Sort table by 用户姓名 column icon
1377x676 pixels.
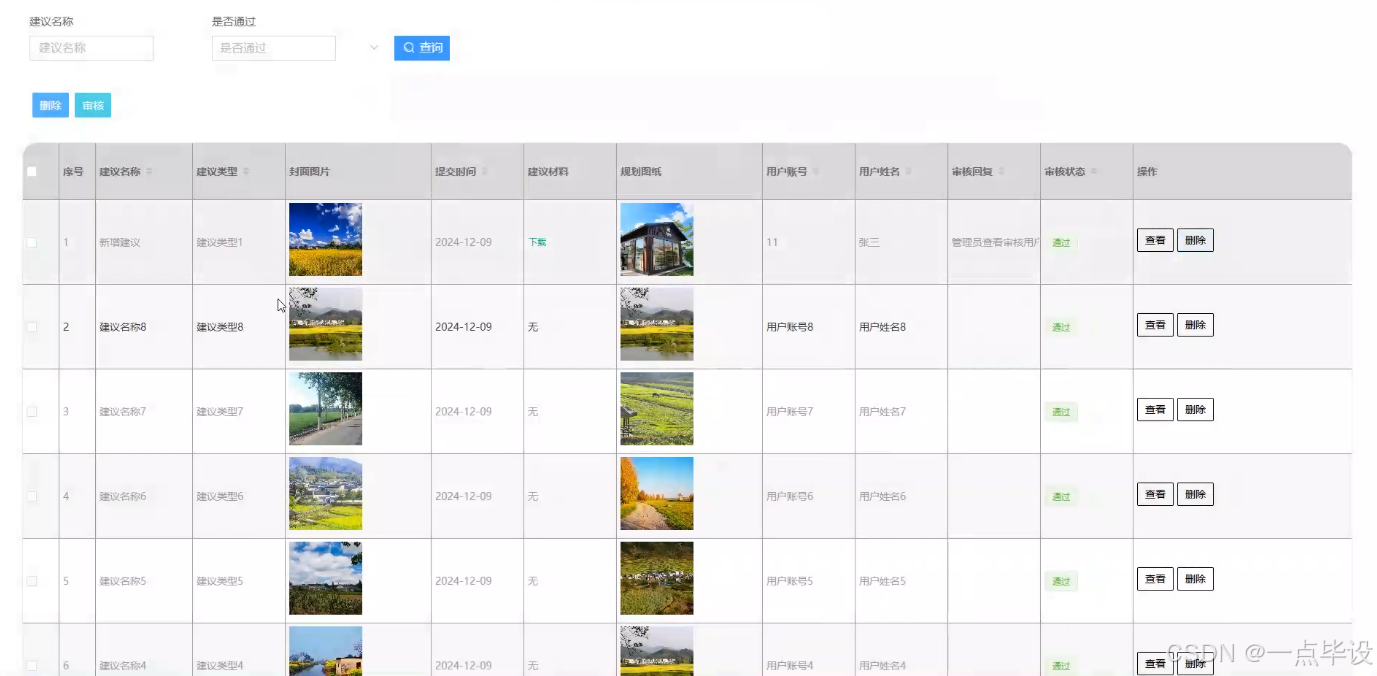(x=909, y=172)
